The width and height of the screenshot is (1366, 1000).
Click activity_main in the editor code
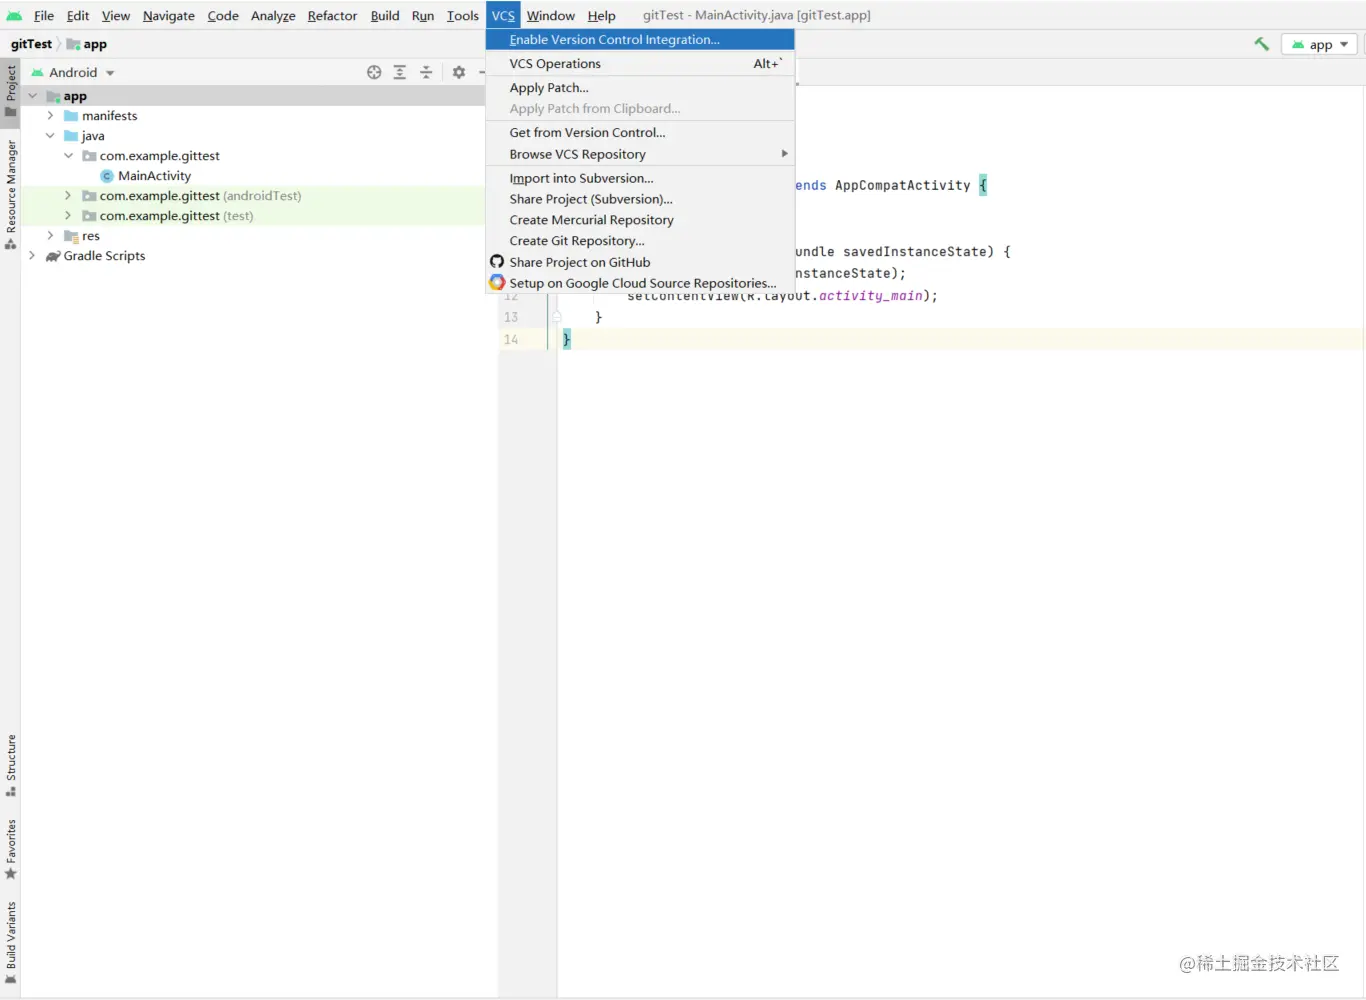[x=870, y=296]
